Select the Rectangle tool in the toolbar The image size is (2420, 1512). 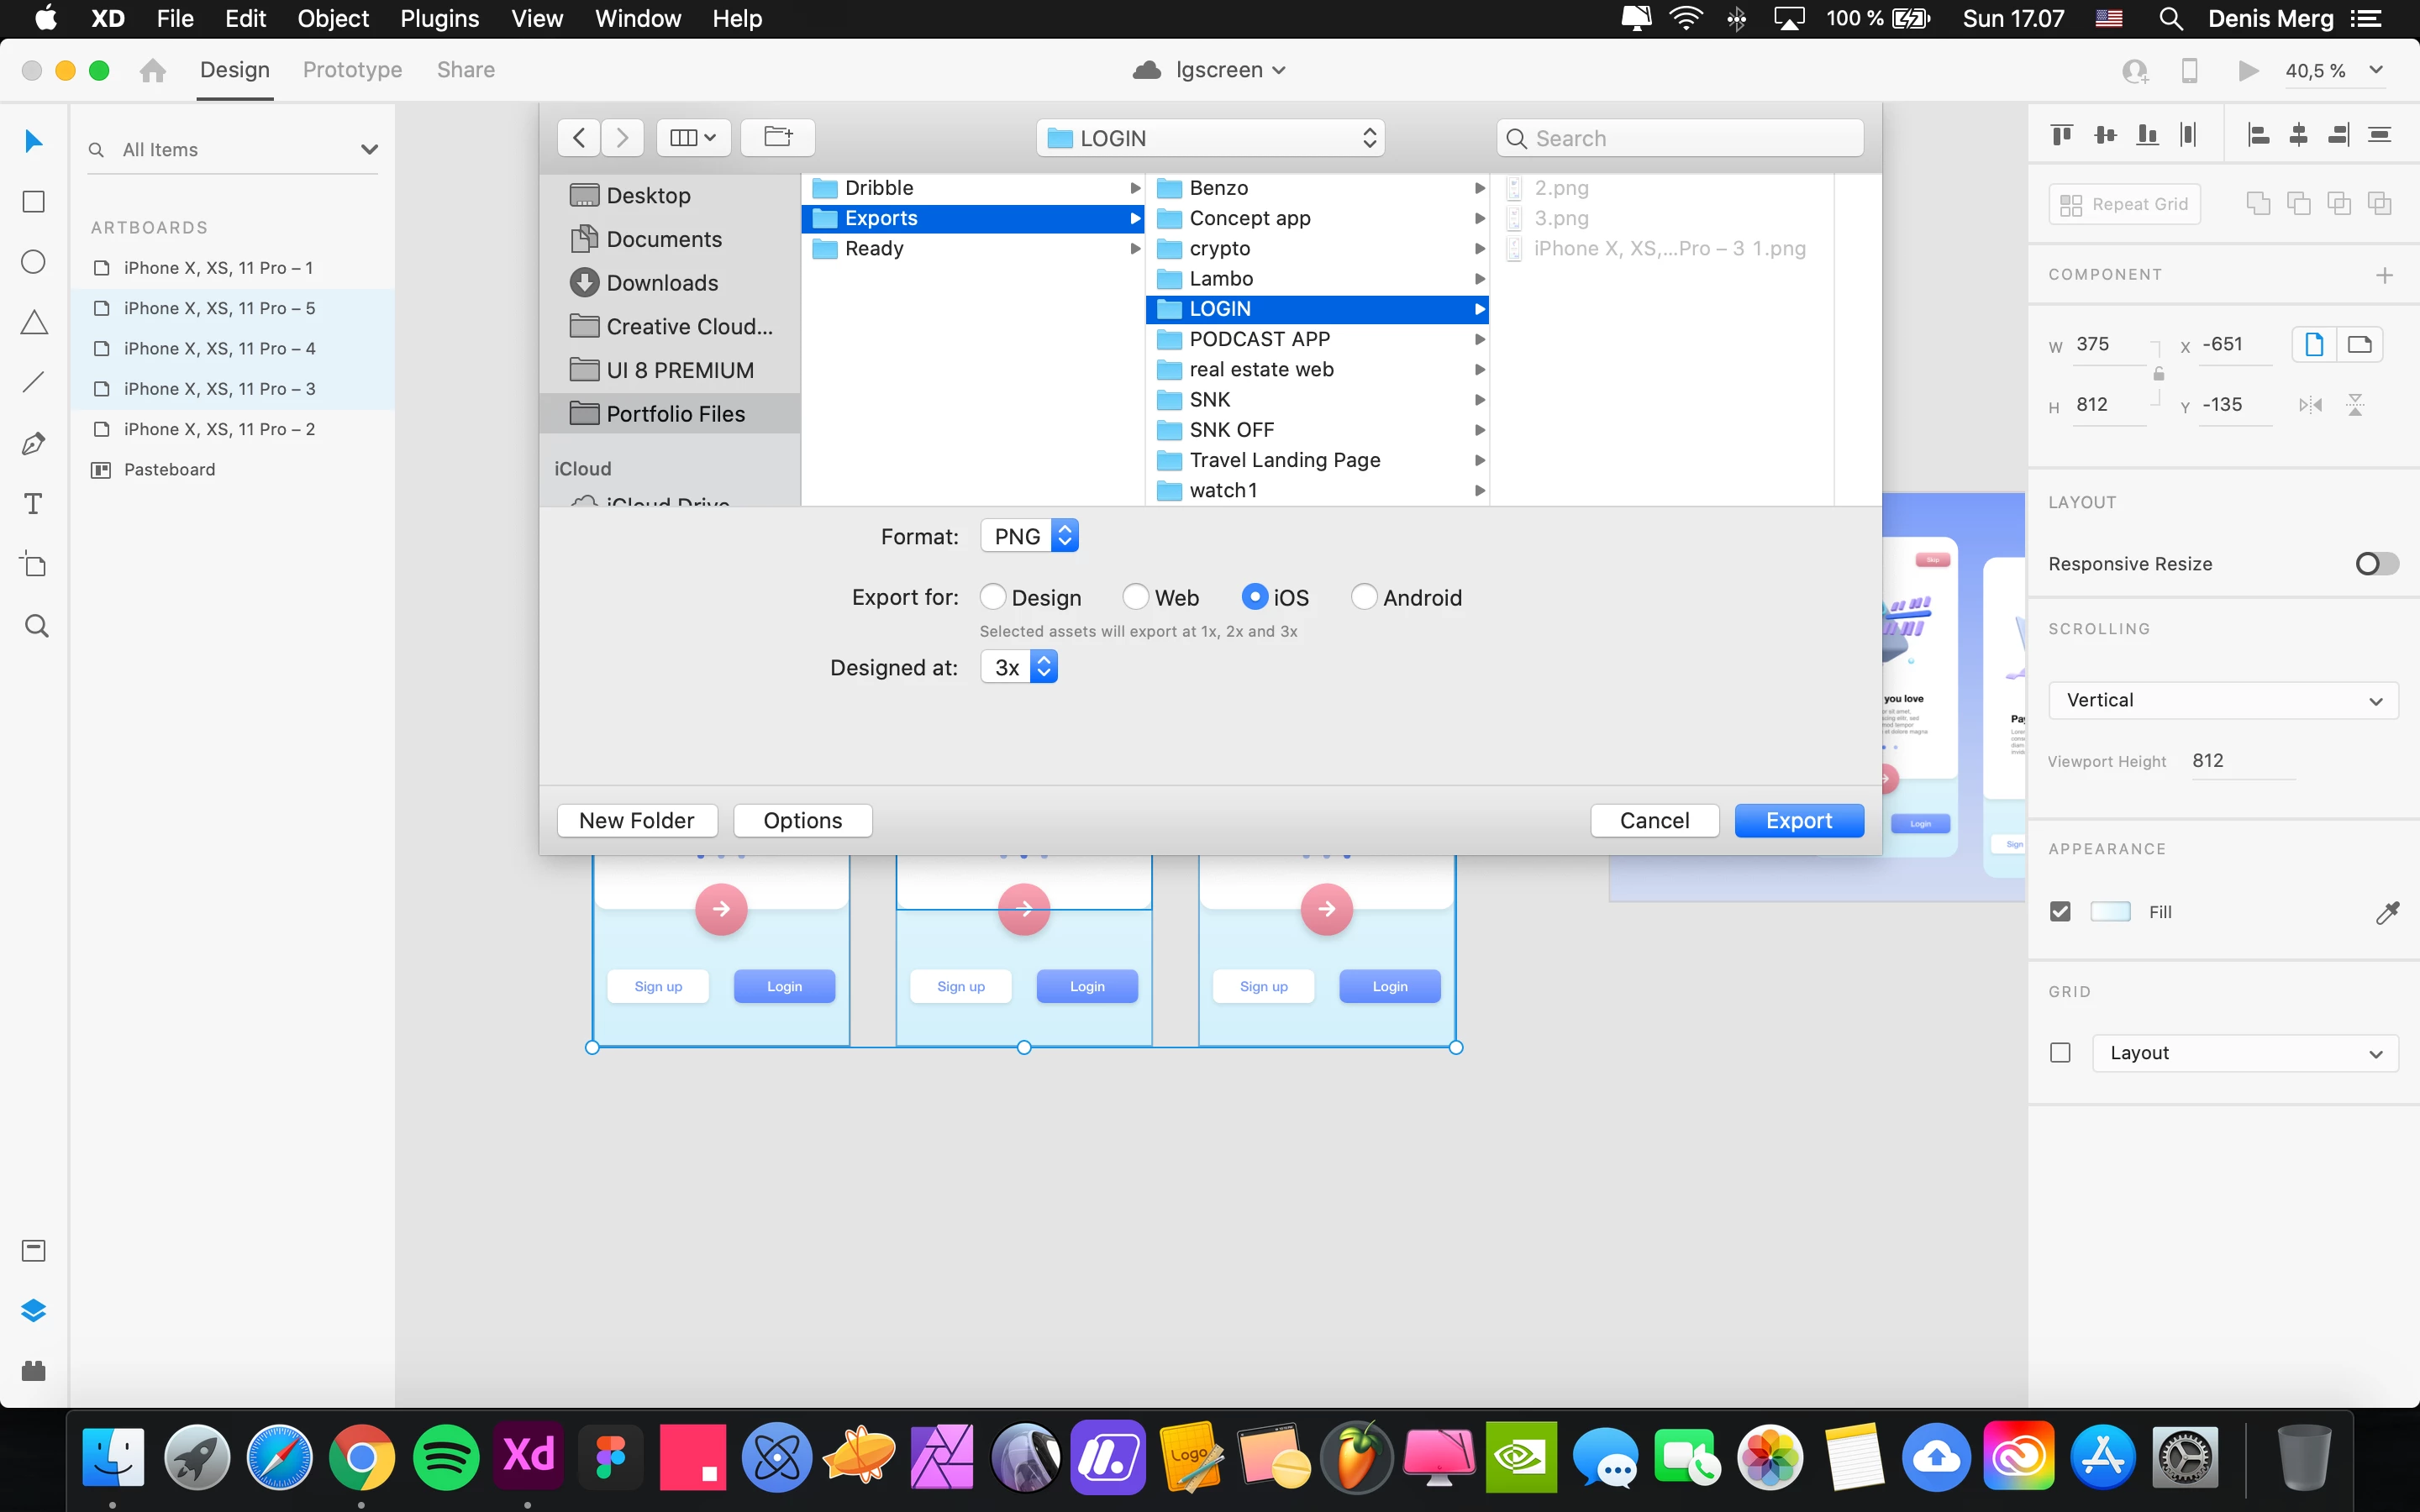[x=34, y=202]
